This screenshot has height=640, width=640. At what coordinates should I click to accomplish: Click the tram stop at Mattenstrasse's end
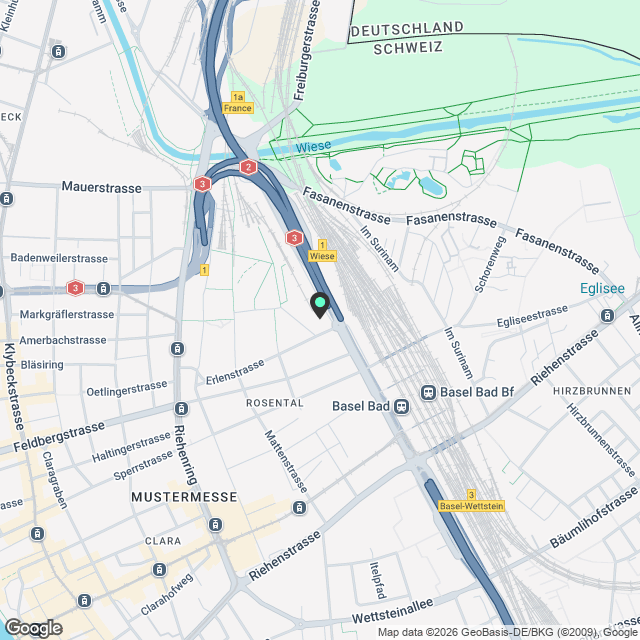[299, 508]
